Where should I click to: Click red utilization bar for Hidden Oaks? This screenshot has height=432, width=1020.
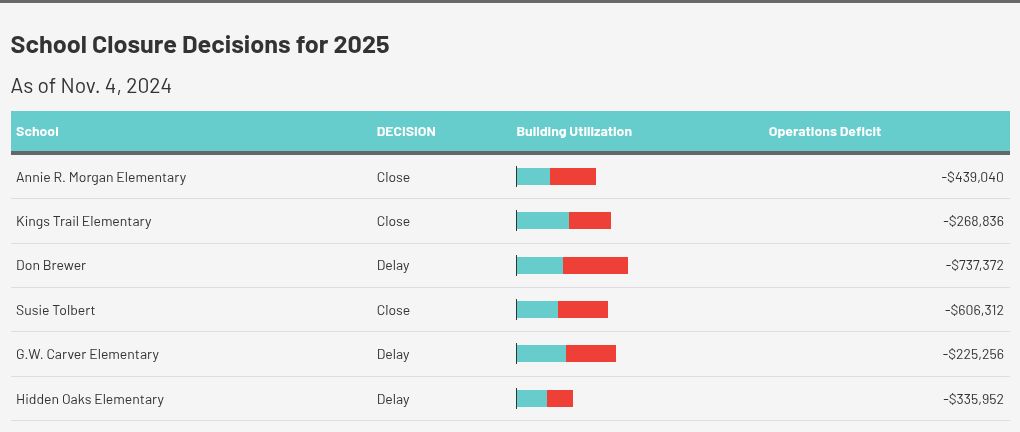pyautogui.click(x=560, y=399)
